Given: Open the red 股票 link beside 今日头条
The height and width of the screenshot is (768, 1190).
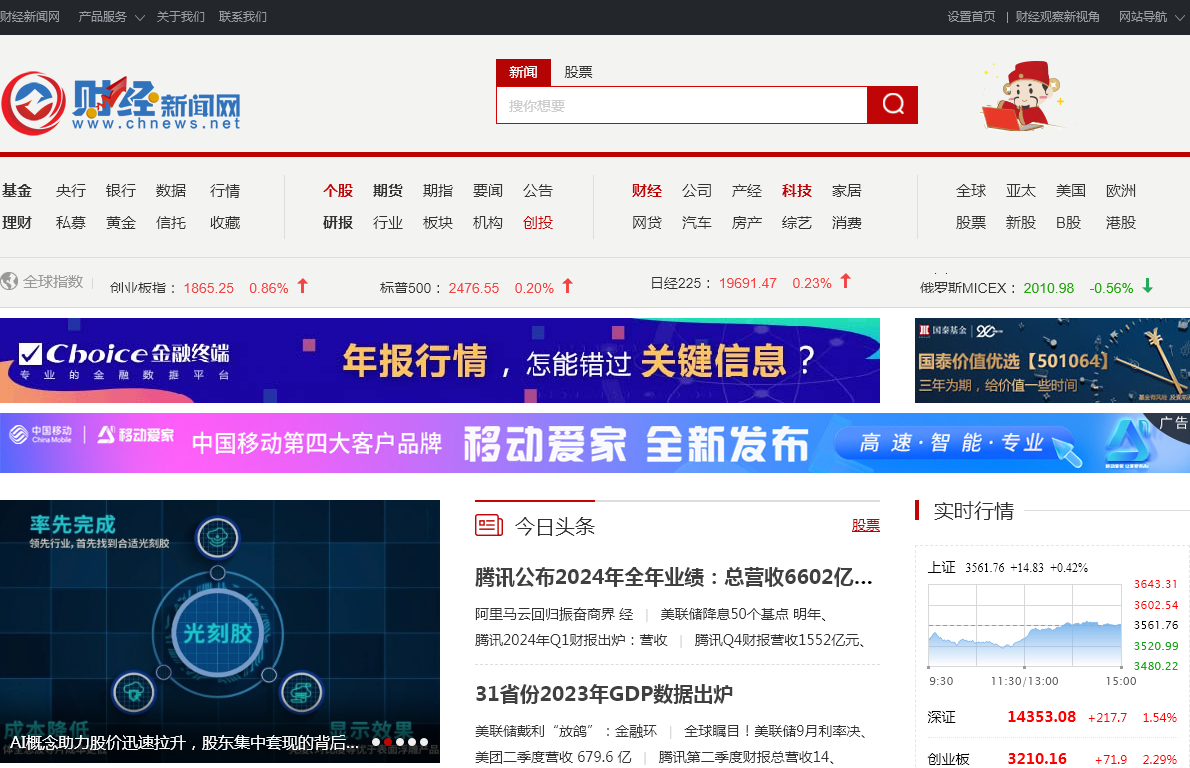Looking at the screenshot, I should 866,525.
